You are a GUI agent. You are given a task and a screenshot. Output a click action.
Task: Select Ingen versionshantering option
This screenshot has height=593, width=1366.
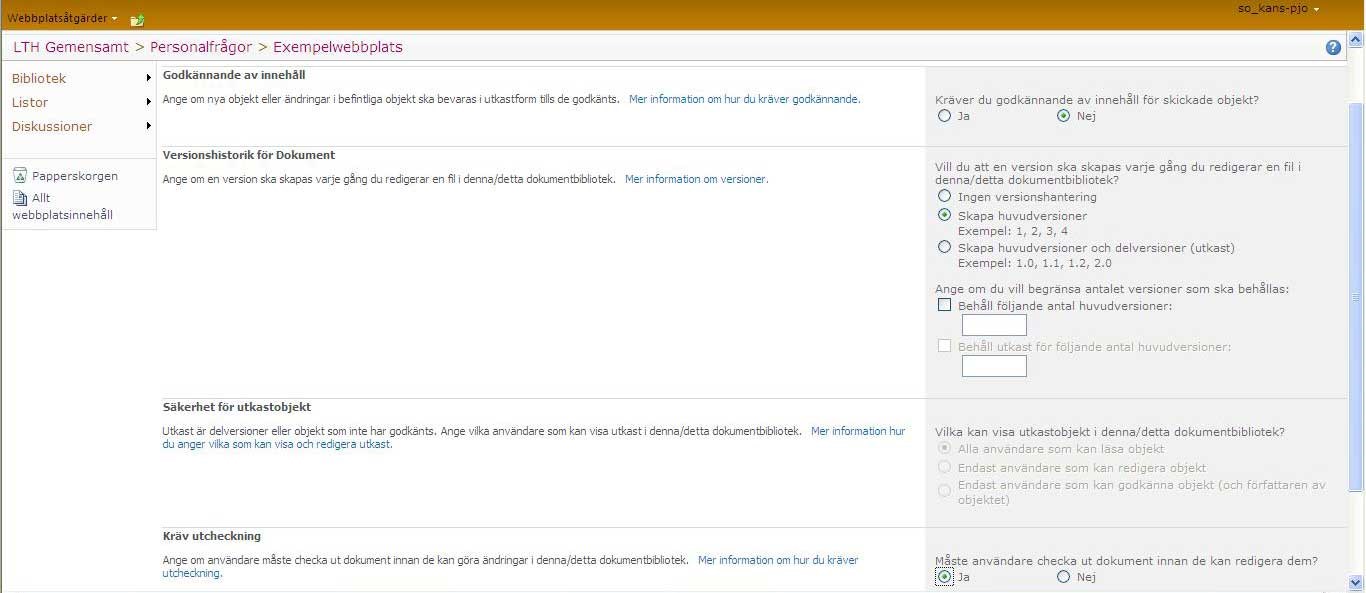pyautogui.click(x=944, y=197)
